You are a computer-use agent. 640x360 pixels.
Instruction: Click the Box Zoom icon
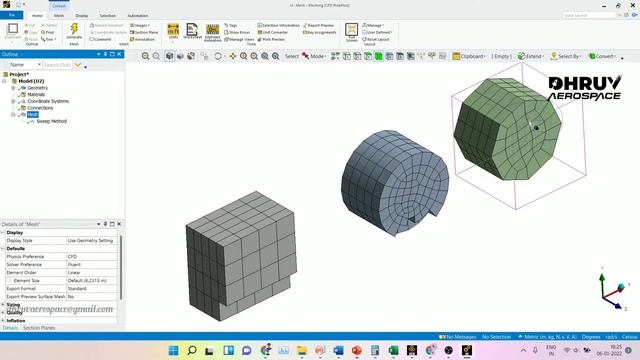pyautogui.click(x=265, y=56)
